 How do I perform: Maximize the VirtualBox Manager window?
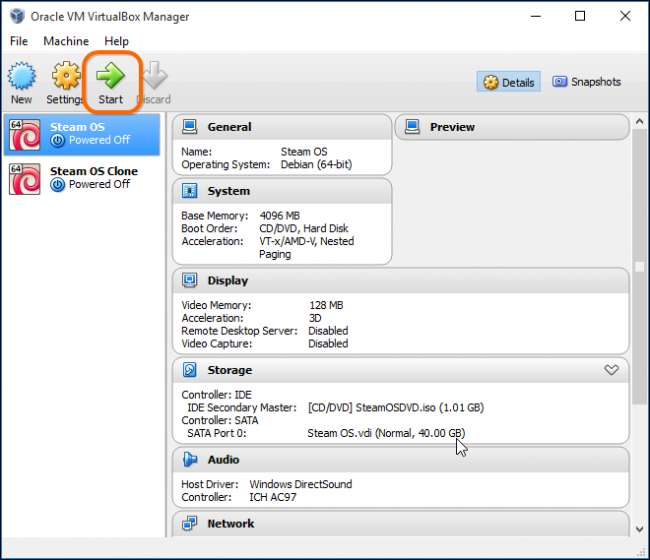pyautogui.click(x=580, y=16)
